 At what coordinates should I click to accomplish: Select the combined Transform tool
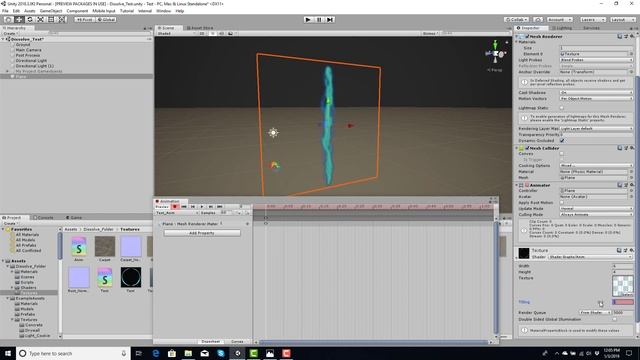point(61,20)
